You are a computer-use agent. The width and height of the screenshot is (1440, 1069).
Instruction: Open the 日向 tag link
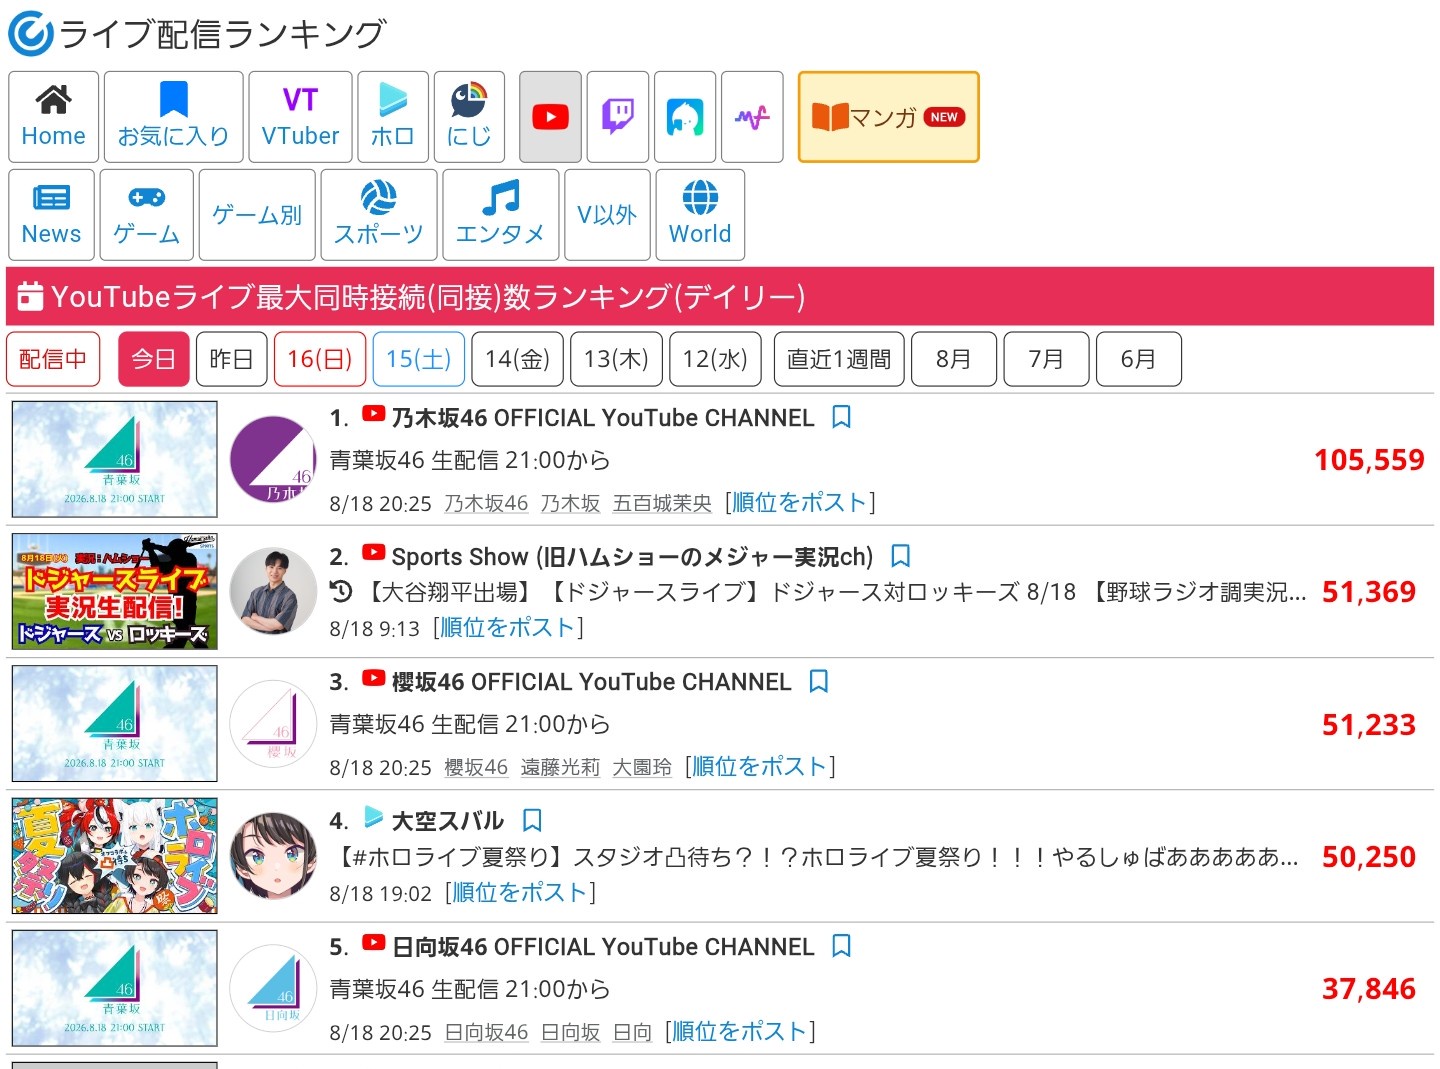[632, 1032]
